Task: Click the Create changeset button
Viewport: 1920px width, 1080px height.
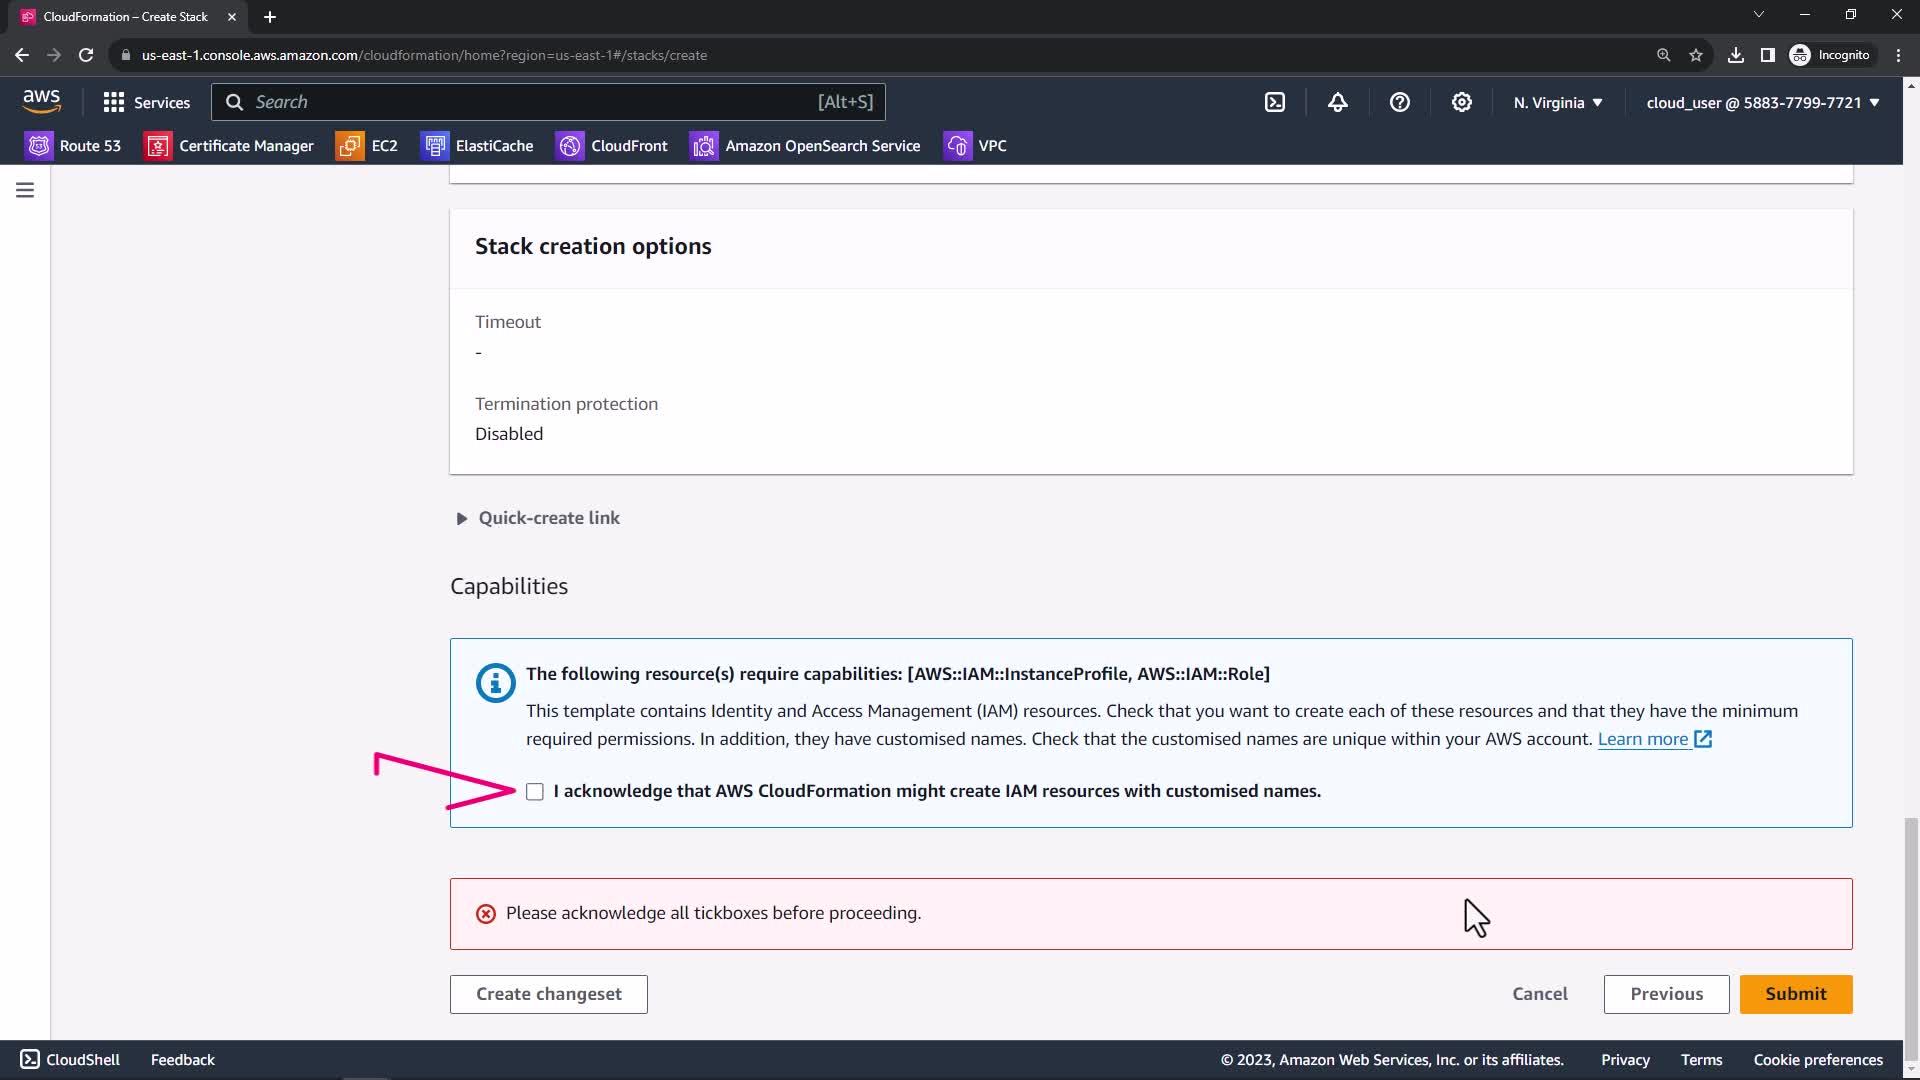Action: tap(548, 994)
